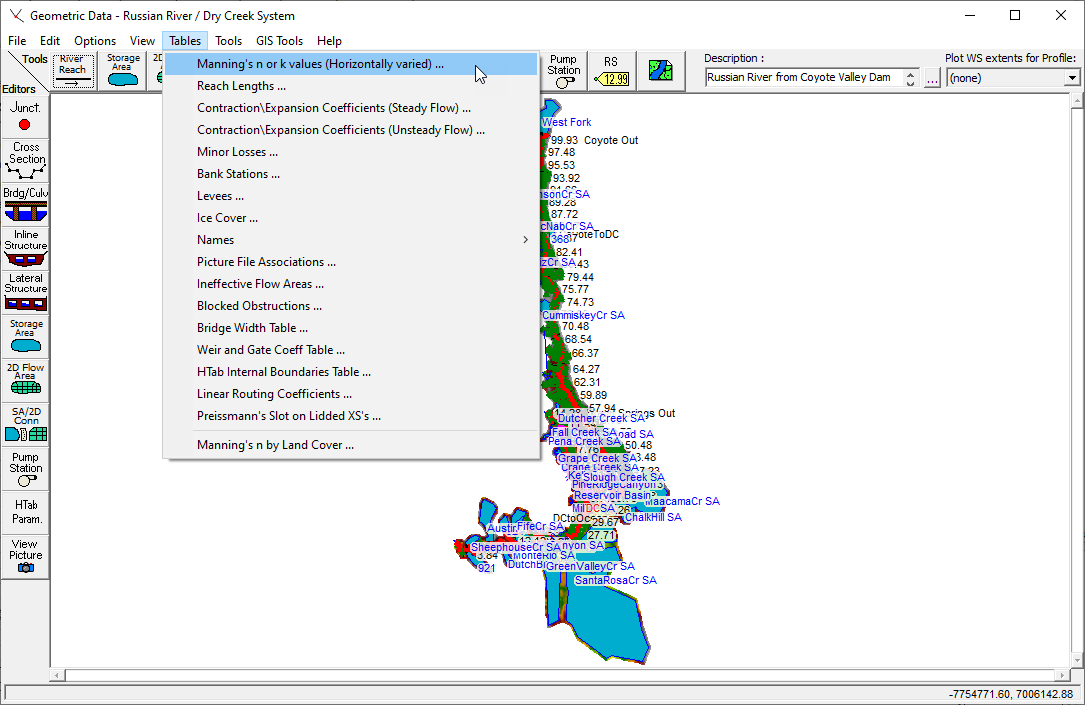Increment the description spinner up arrow
The width and height of the screenshot is (1085, 705).
pyautogui.click(x=911, y=73)
